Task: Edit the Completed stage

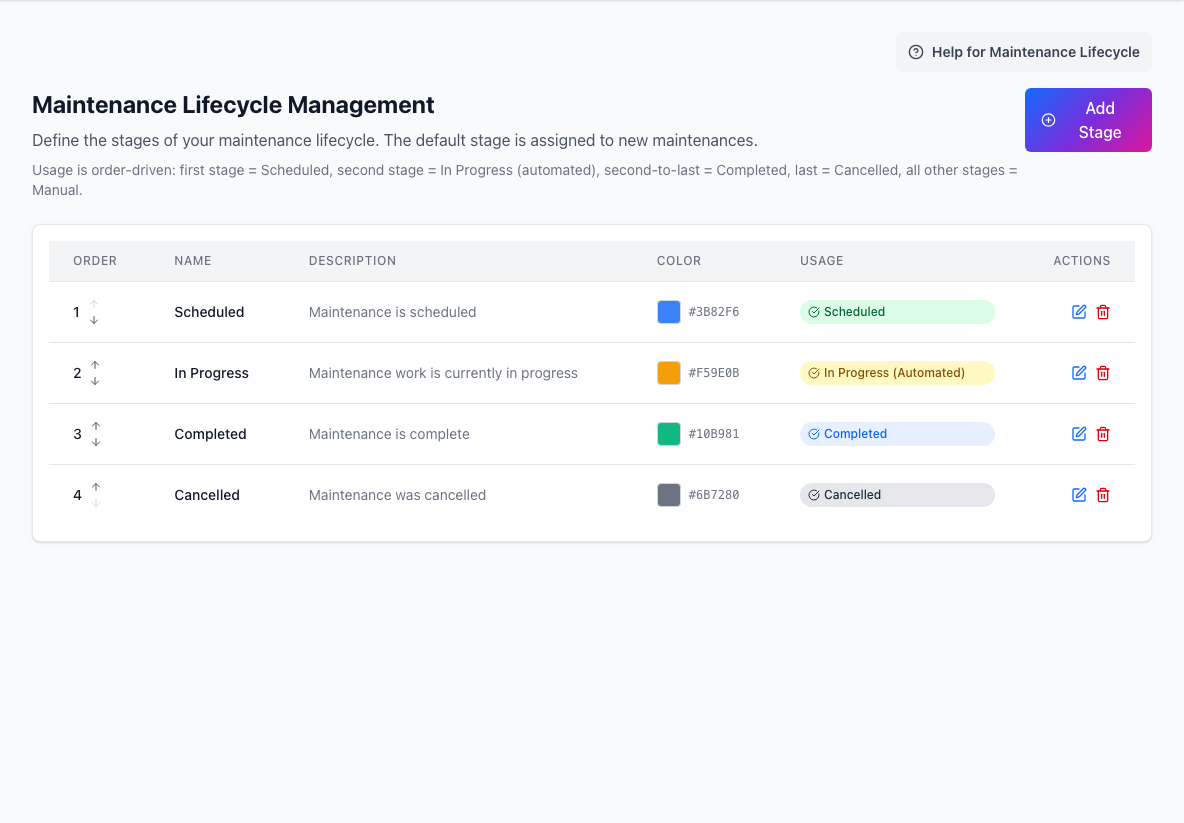Action: [x=1079, y=434]
